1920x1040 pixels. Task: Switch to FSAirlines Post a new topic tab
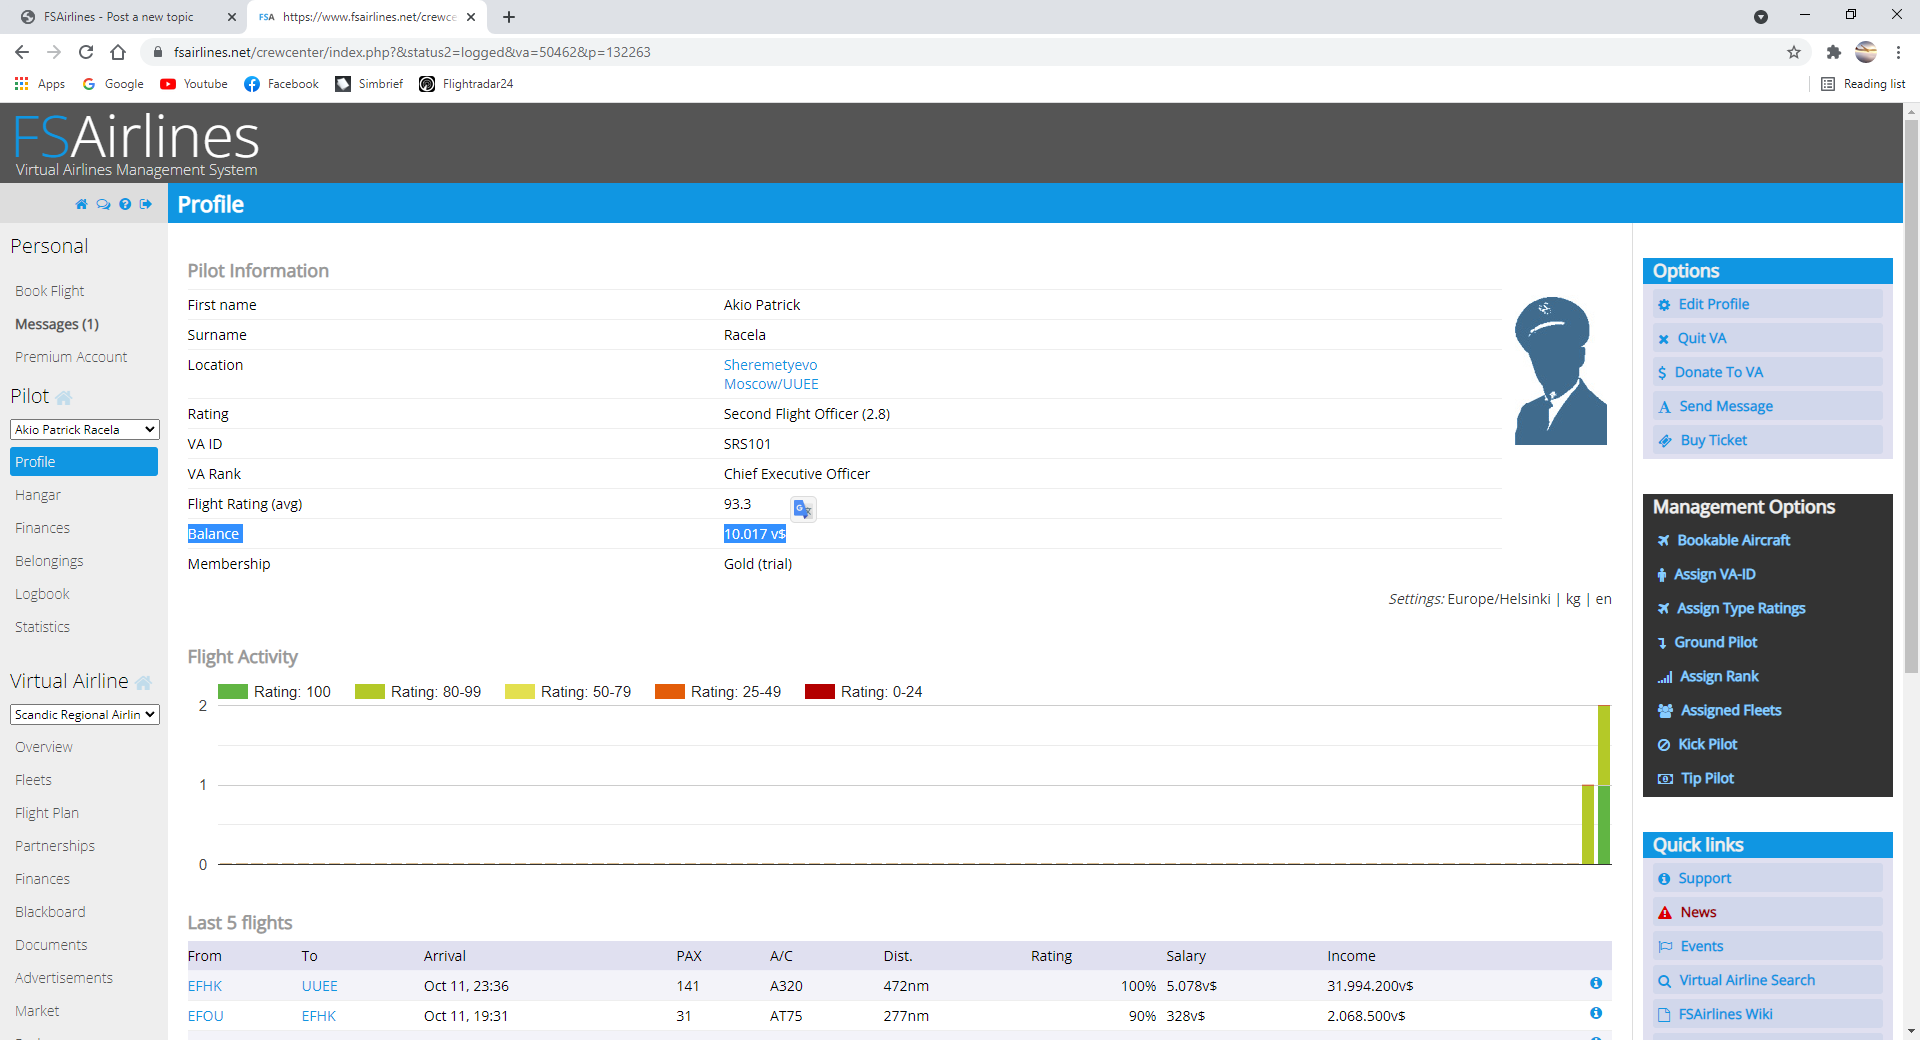[119, 17]
